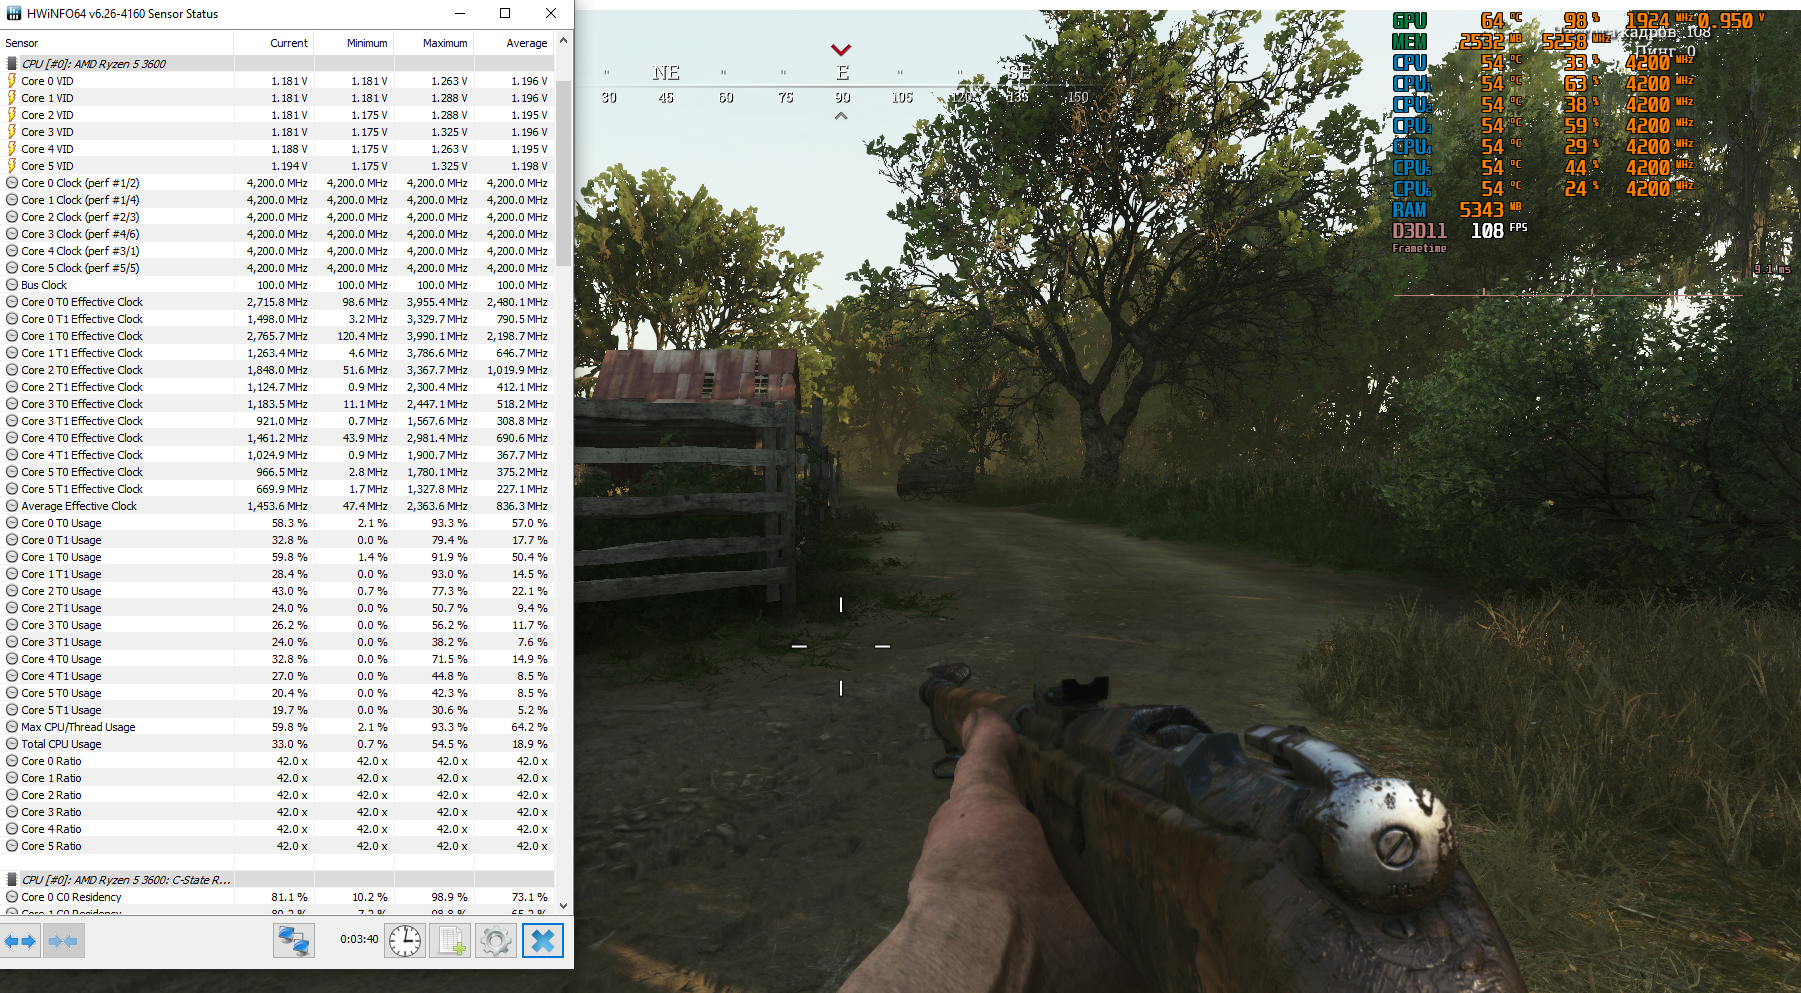This screenshot has width=1801, height=993.
Task: Click the 0:03:40 elapsed time readout
Action: tap(359, 940)
